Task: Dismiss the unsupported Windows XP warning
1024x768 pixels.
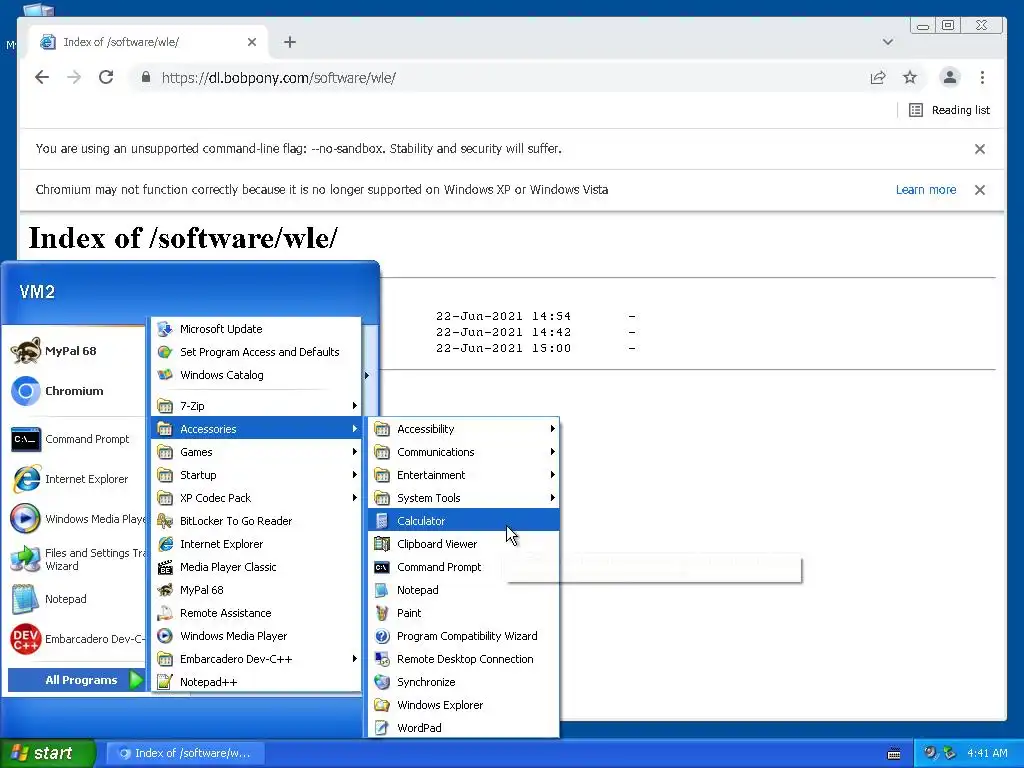Action: 980,190
